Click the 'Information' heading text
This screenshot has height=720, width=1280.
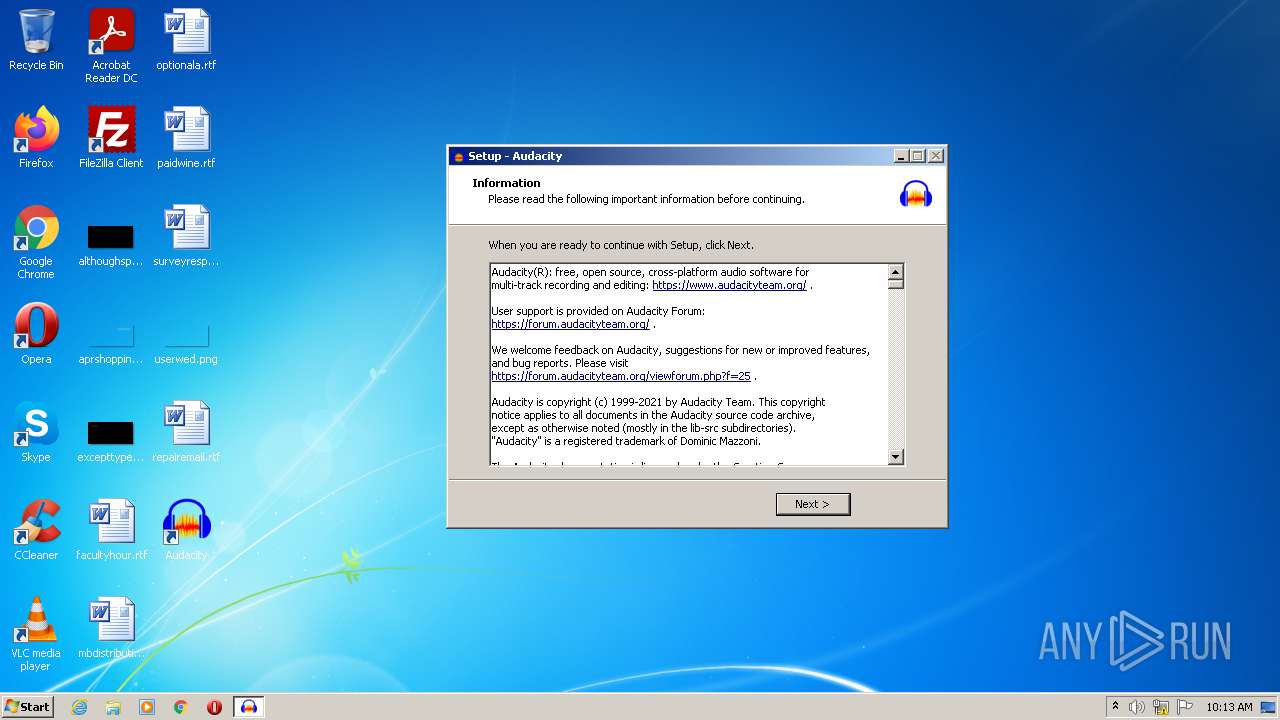click(x=506, y=183)
